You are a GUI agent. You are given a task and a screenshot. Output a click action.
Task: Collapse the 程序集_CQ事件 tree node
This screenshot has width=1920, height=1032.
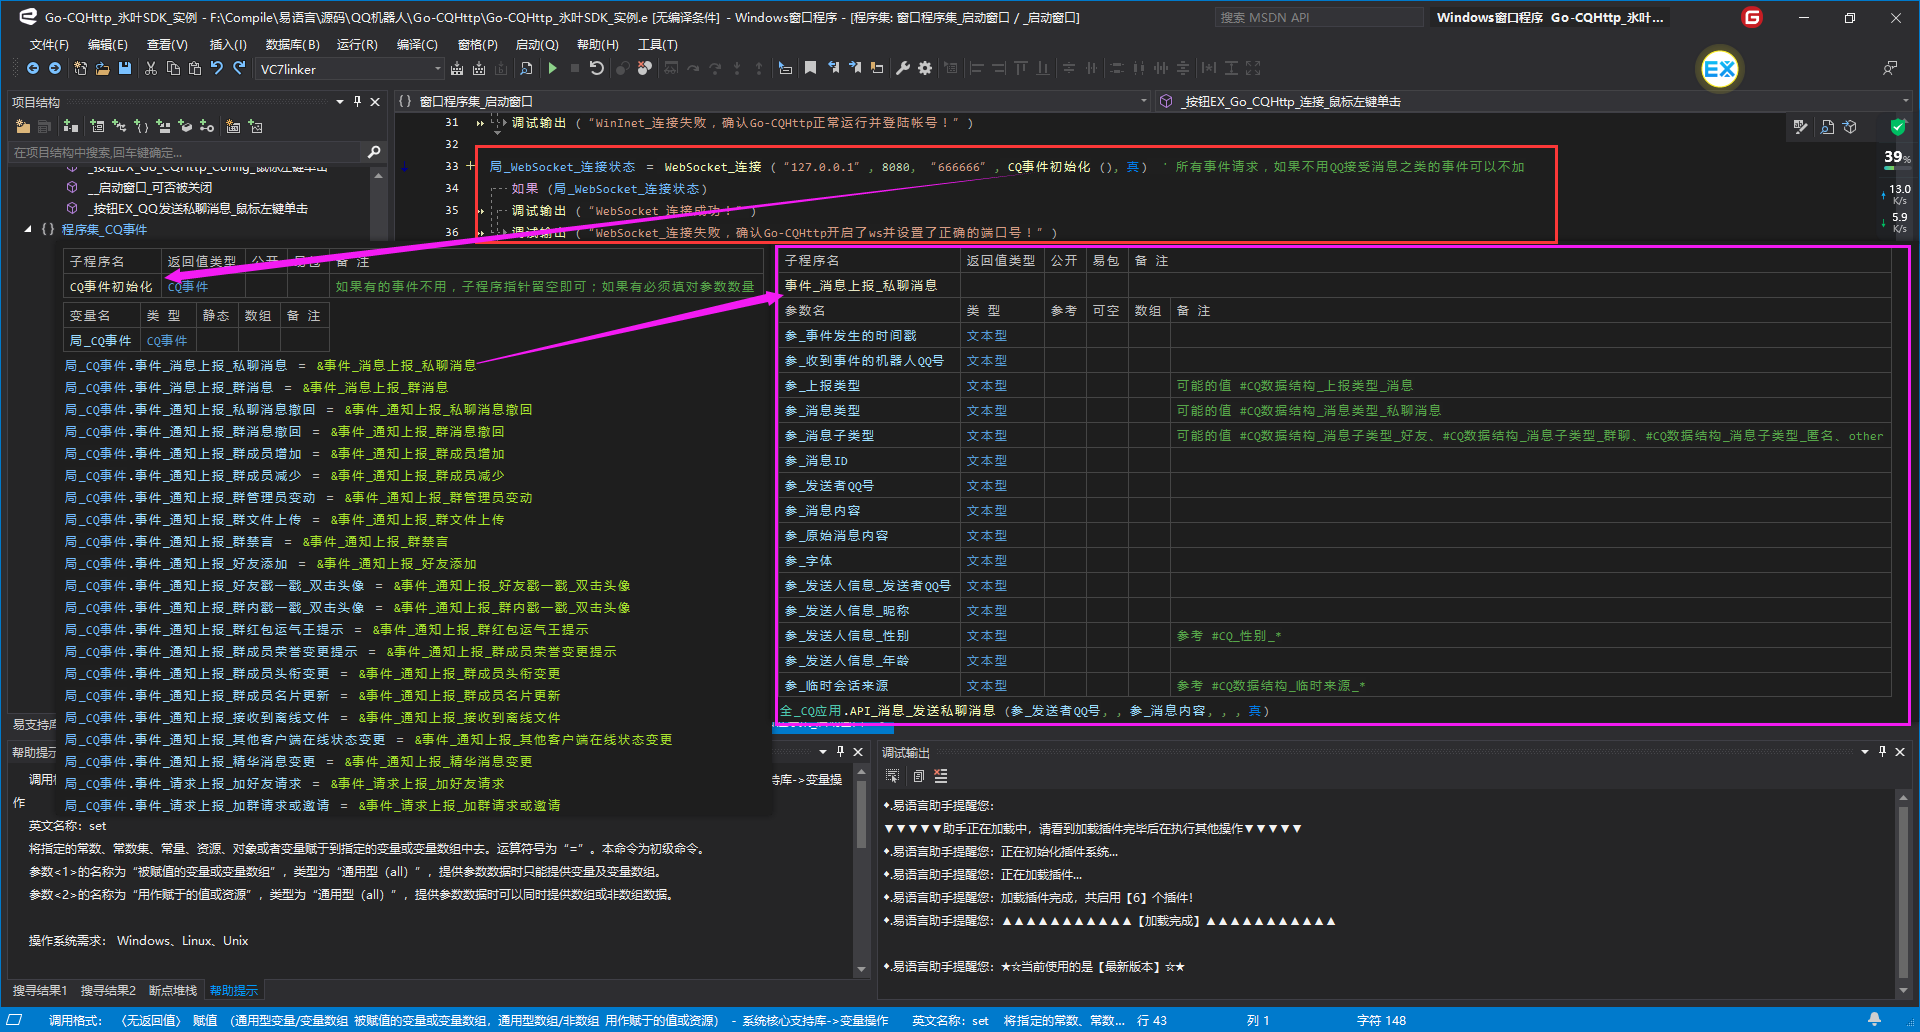28,230
